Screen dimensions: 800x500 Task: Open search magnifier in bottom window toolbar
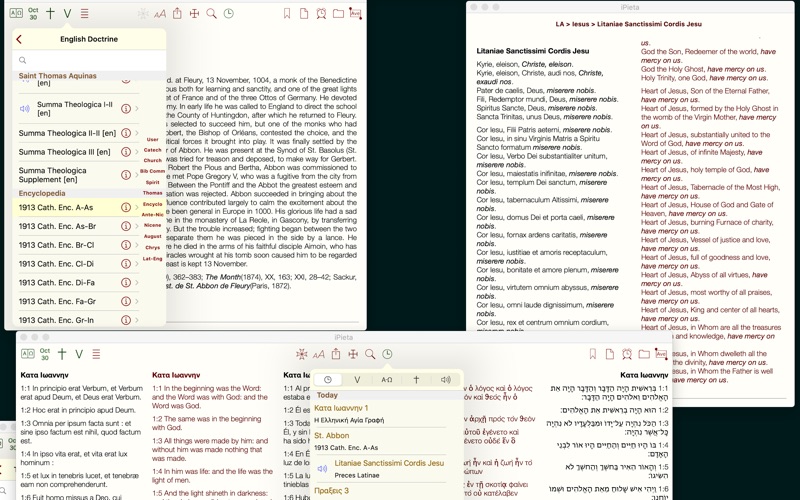click(370, 354)
